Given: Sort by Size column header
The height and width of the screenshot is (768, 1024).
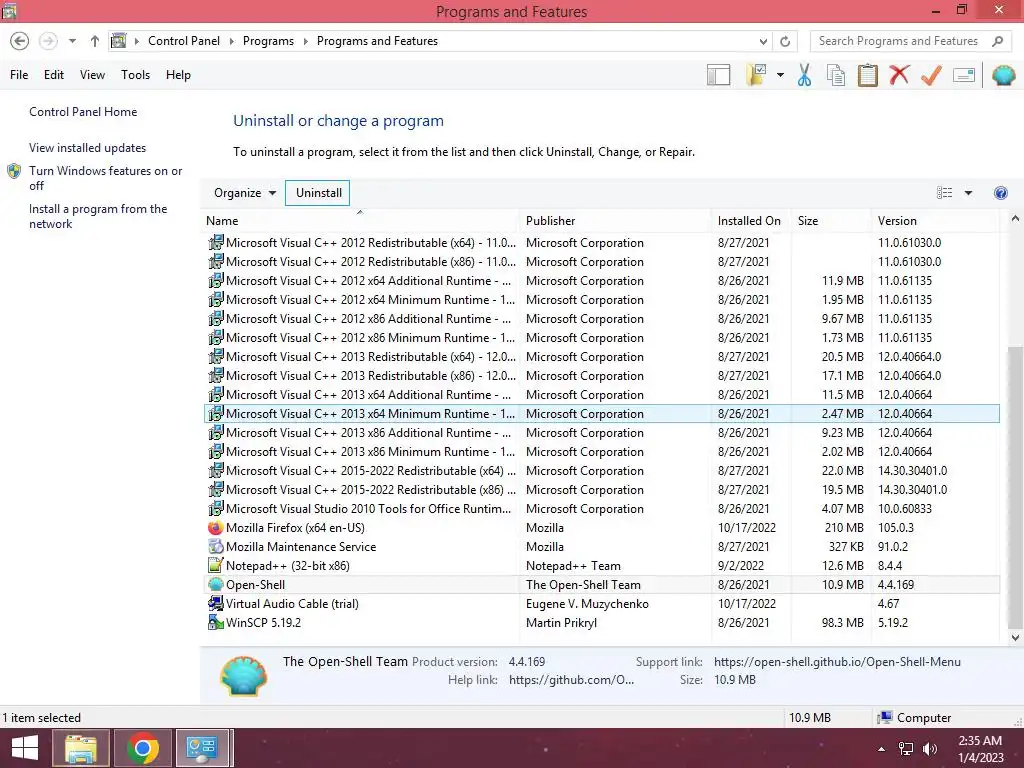Looking at the screenshot, I should coord(830,221).
